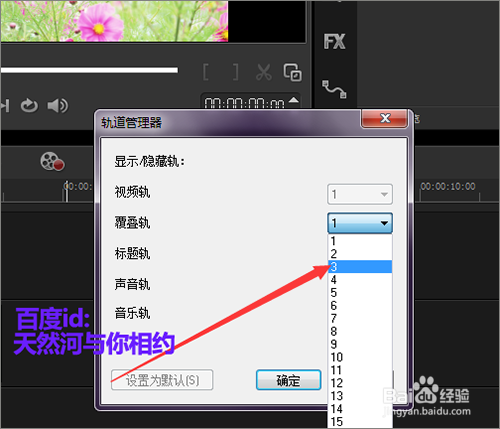
Task: Click the record/capture film reel icon
Action: 52,161
